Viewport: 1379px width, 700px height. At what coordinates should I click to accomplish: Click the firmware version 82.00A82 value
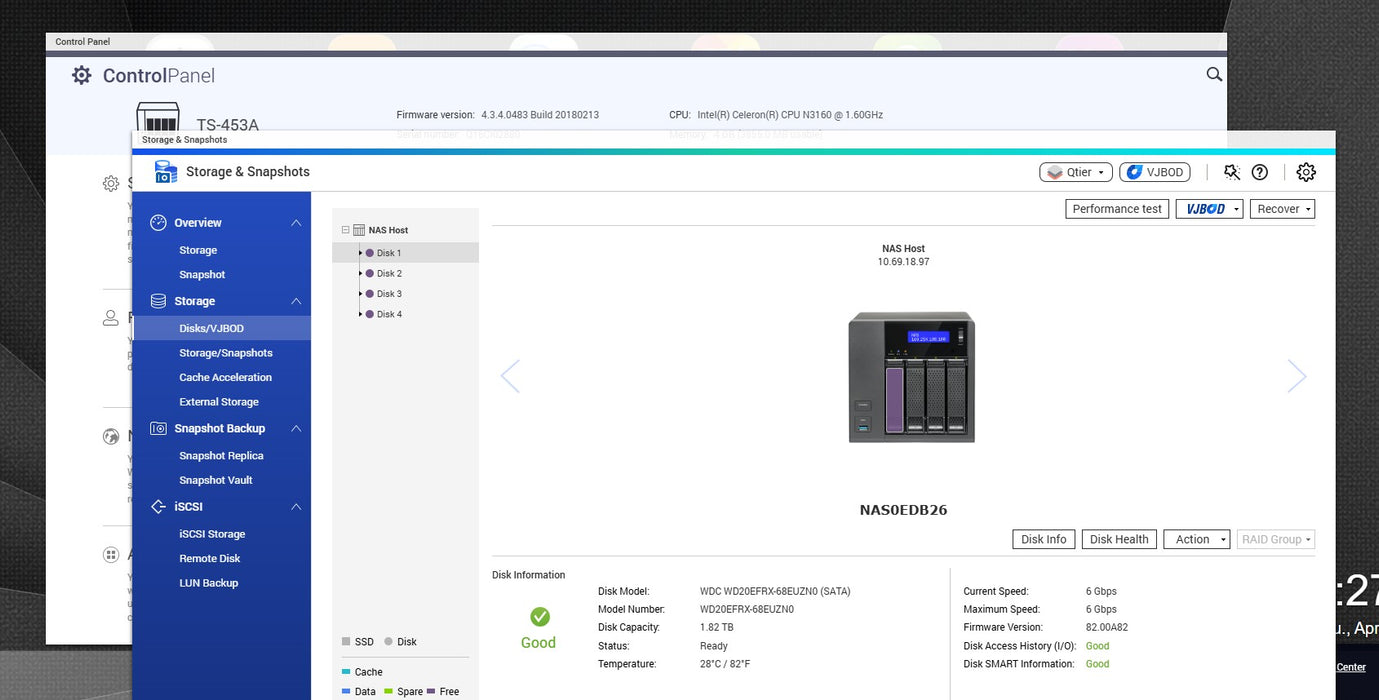(1107, 628)
